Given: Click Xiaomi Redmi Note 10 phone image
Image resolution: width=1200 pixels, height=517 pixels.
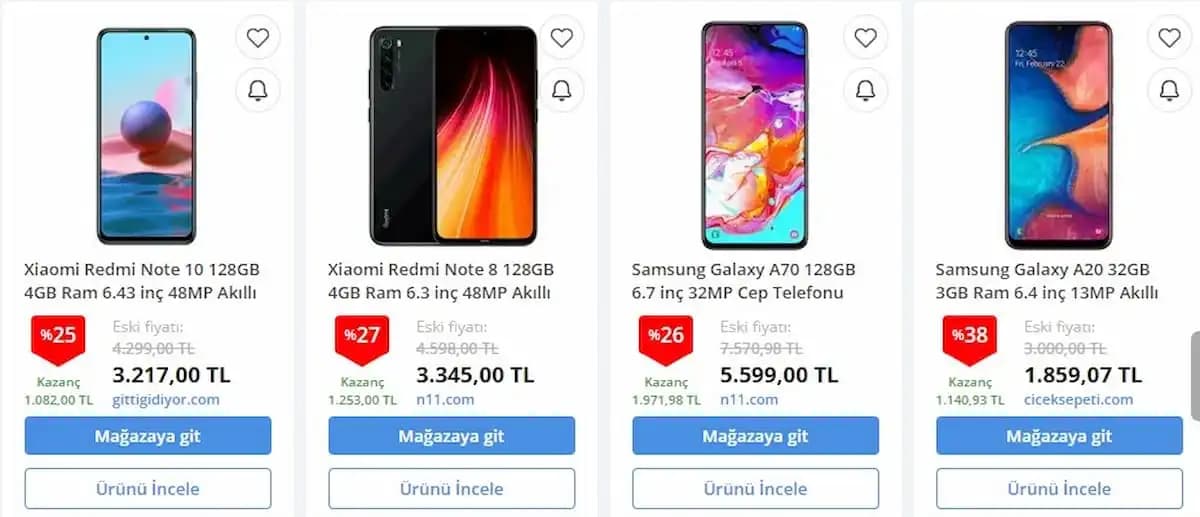Looking at the screenshot, I should [146, 136].
